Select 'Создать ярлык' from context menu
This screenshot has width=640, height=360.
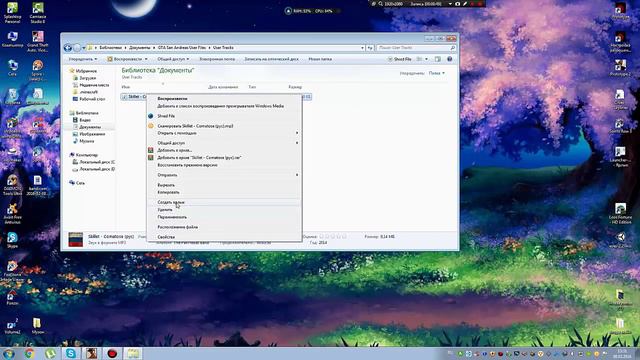(225, 202)
